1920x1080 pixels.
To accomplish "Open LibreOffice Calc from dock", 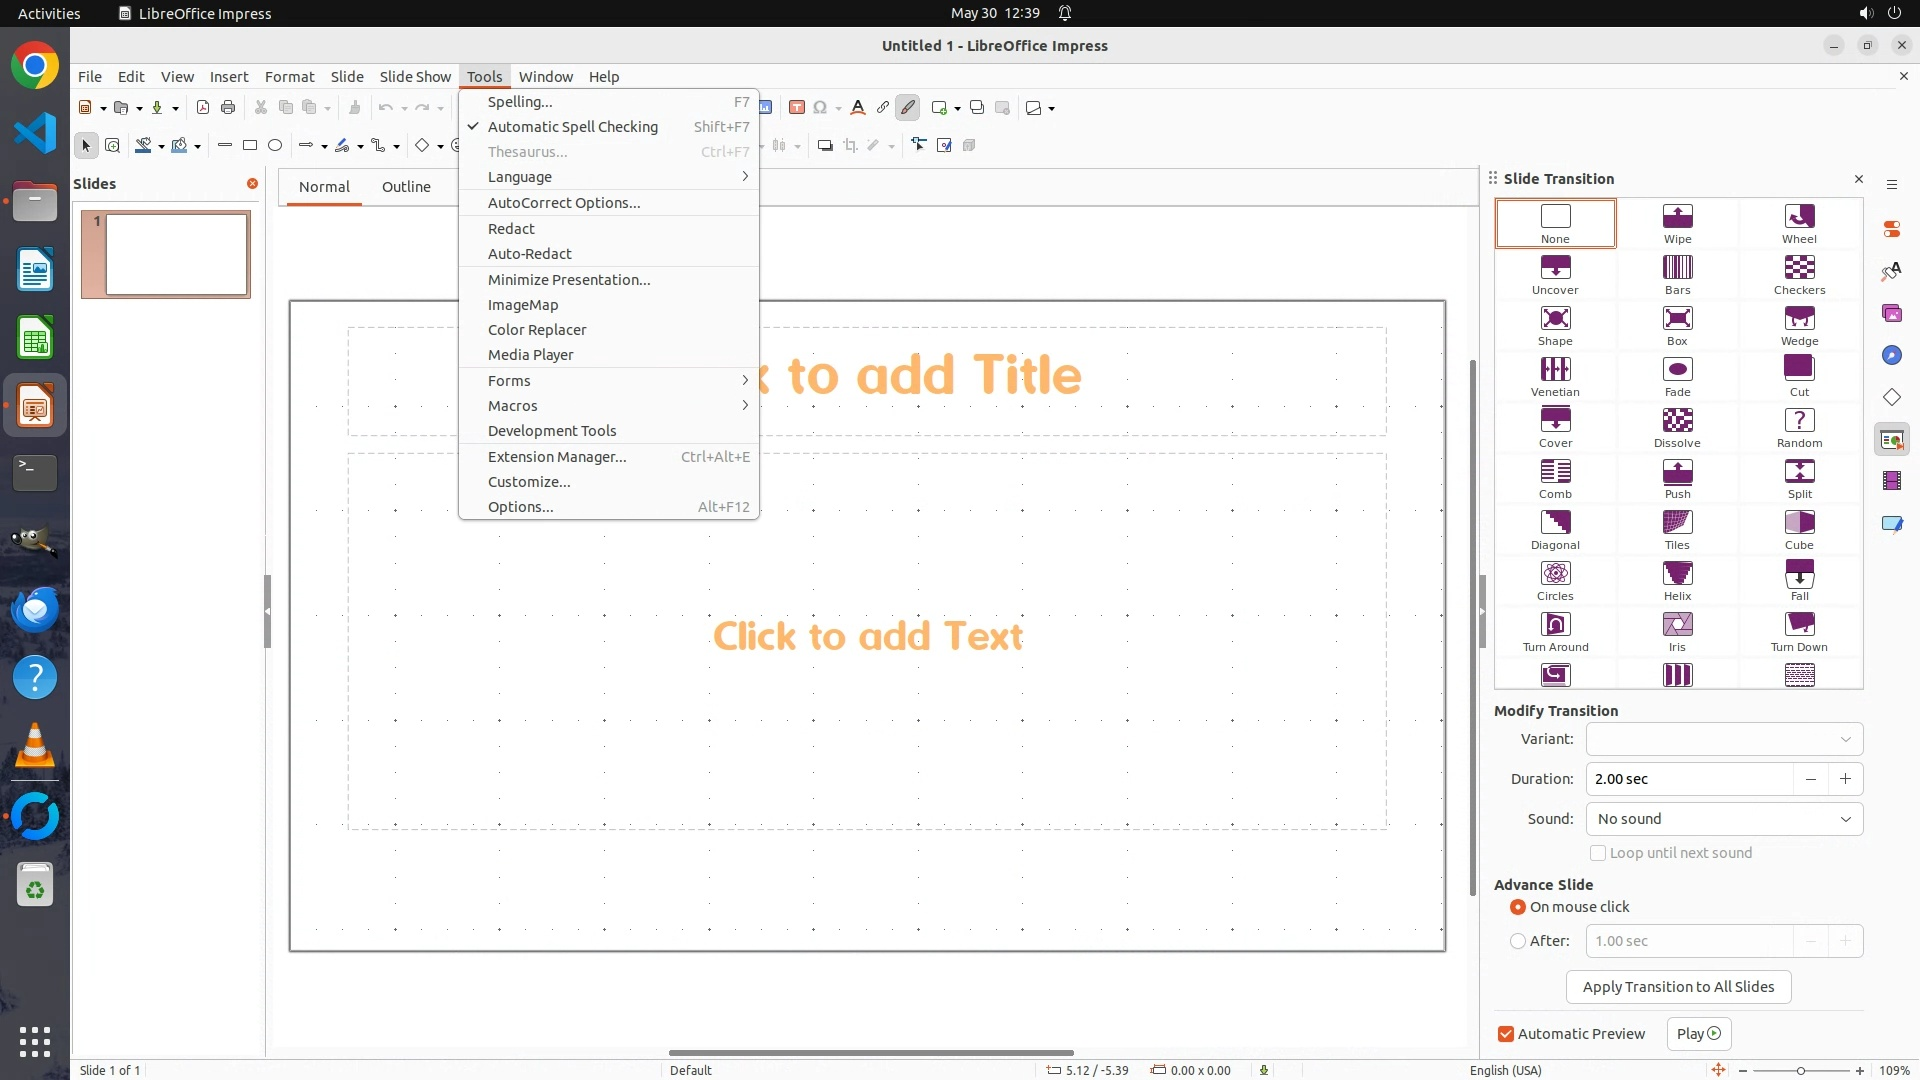I will [35, 339].
